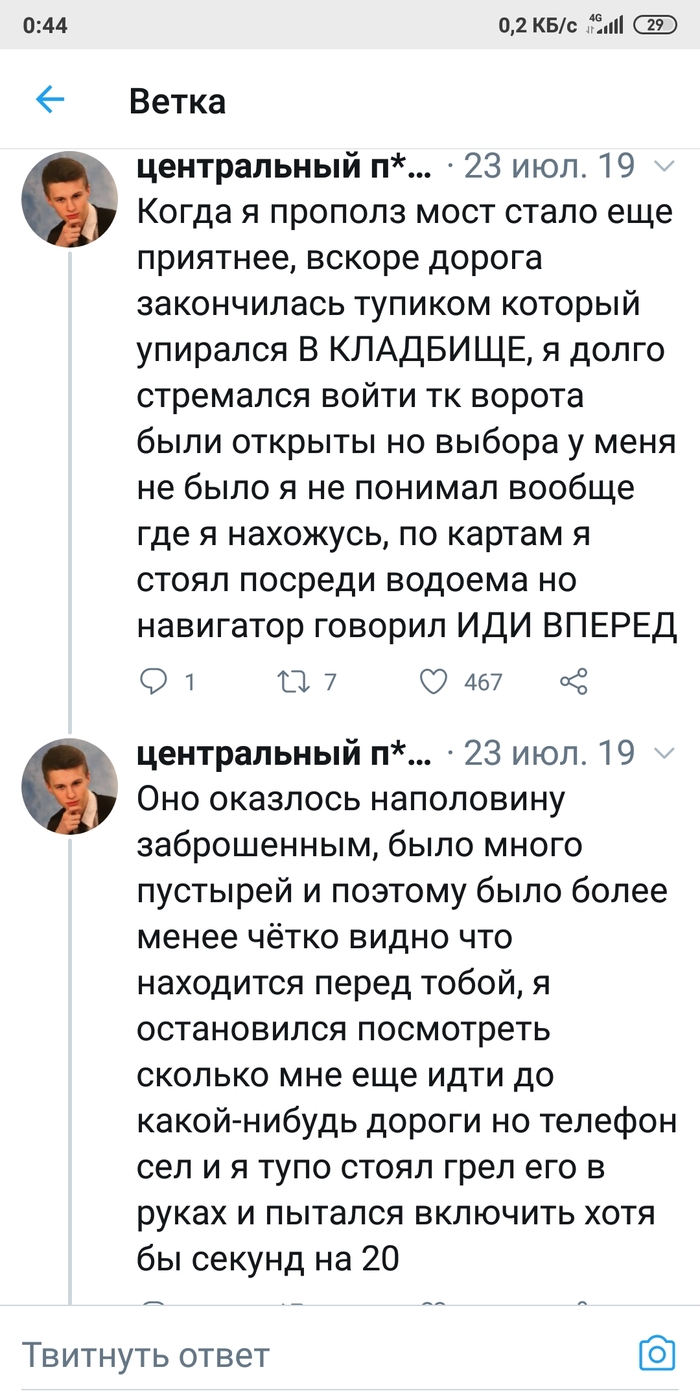Tap the battery indicator in status bar

coord(655,26)
